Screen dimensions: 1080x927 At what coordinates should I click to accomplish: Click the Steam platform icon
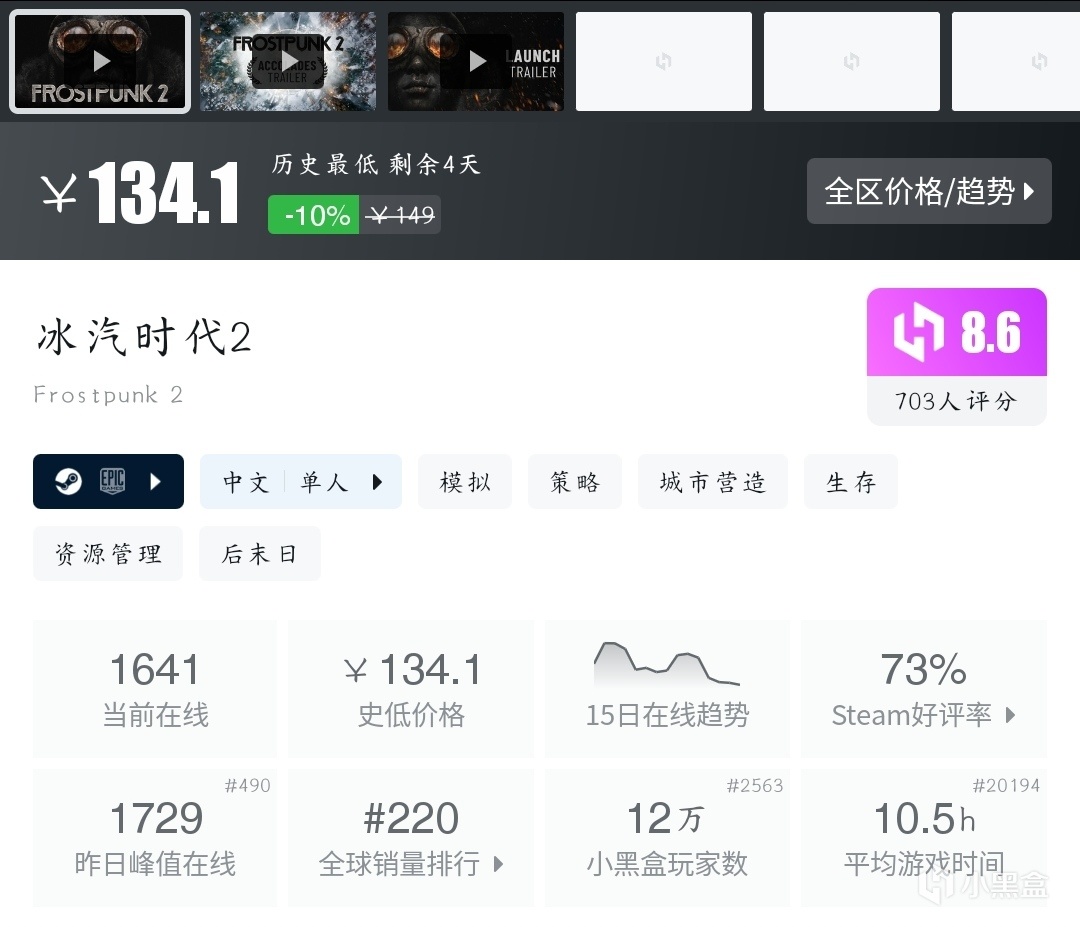(68, 481)
